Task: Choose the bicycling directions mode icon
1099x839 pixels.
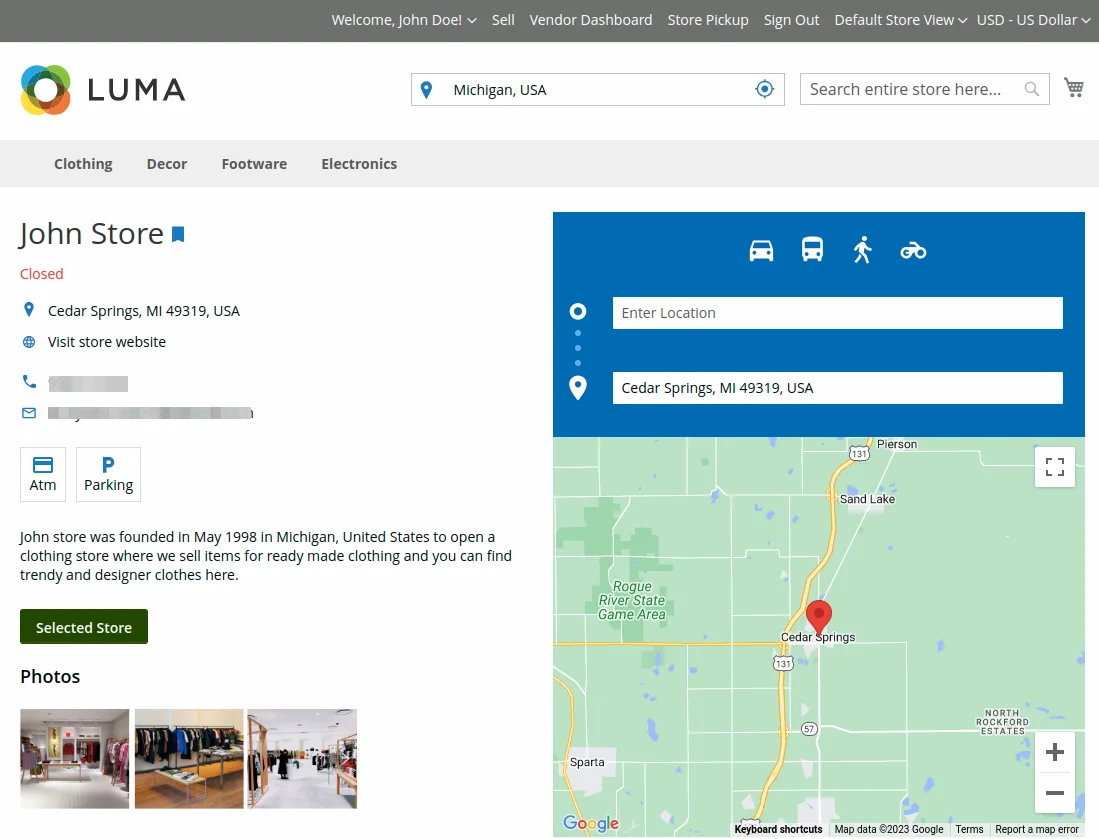Action: [x=913, y=249]
